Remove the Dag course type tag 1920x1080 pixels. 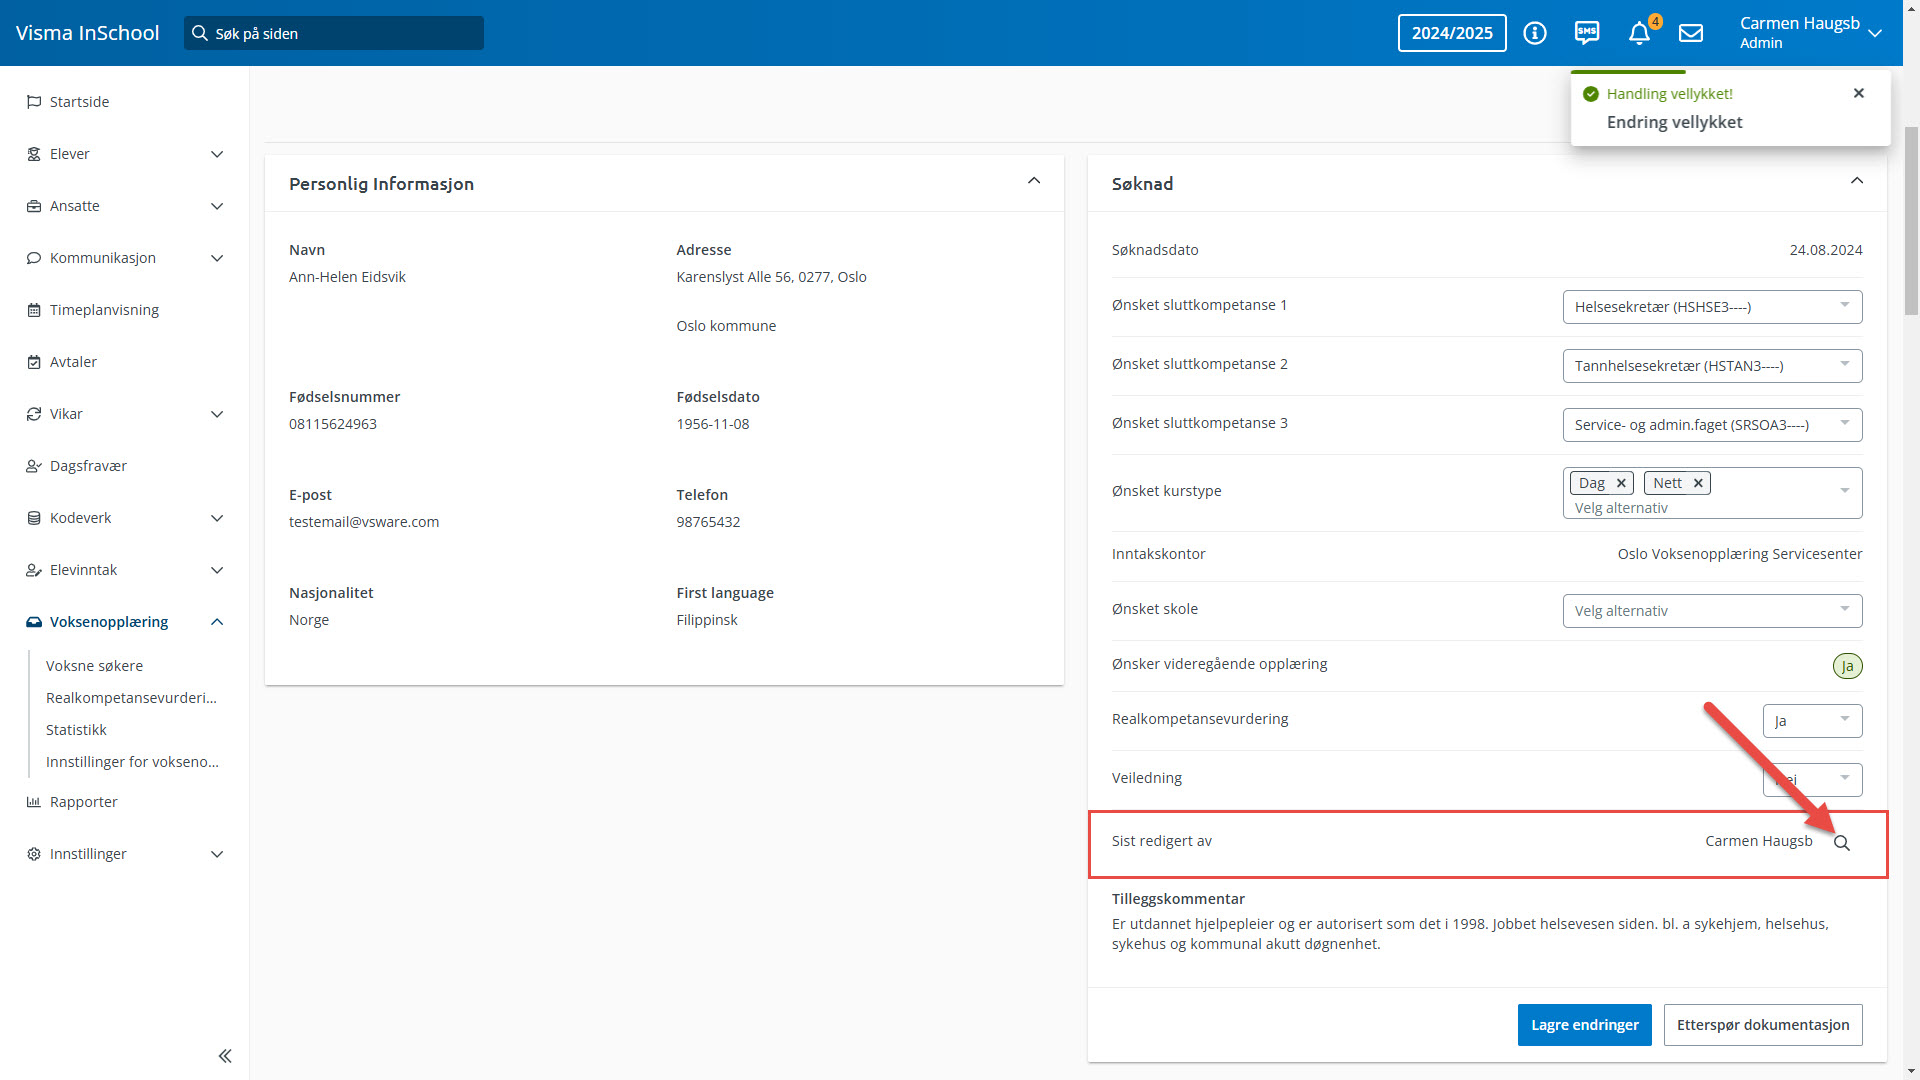[x=1621, y=483]
